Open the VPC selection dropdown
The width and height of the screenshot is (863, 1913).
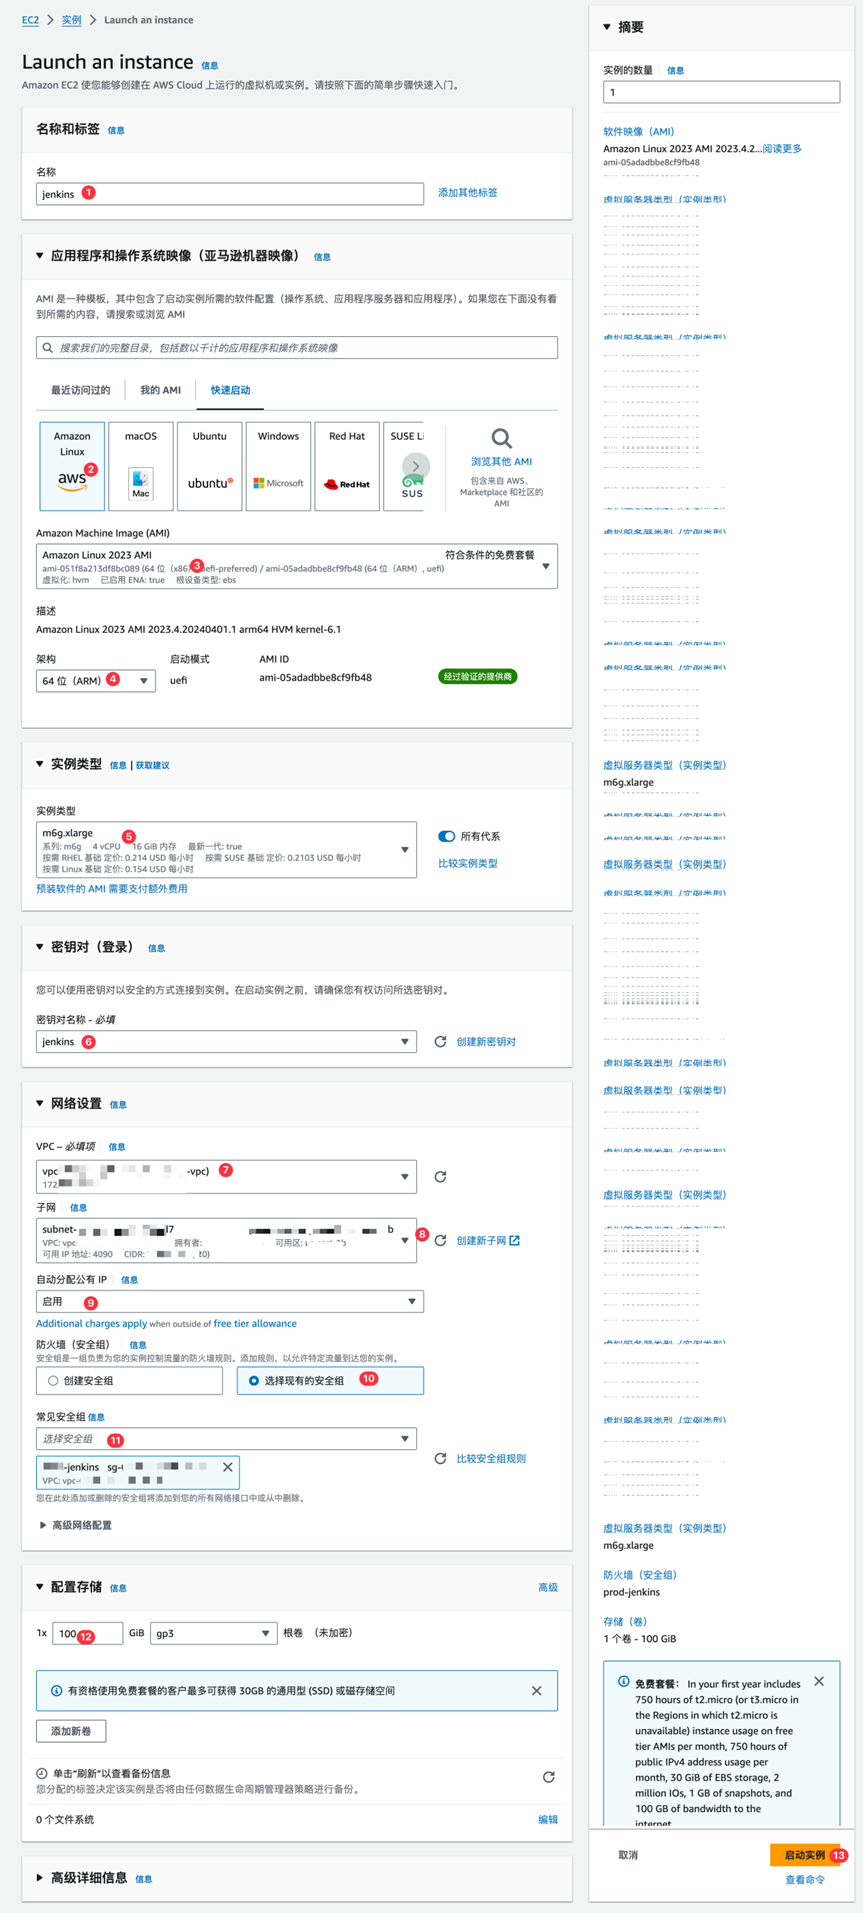[x=226, y=1177]
